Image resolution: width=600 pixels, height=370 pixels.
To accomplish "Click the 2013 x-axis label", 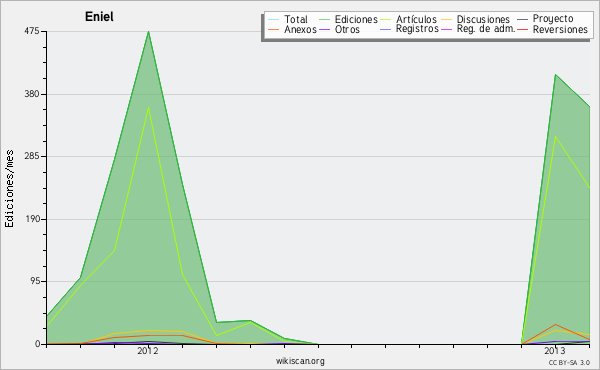I will [x=554, y=350].
